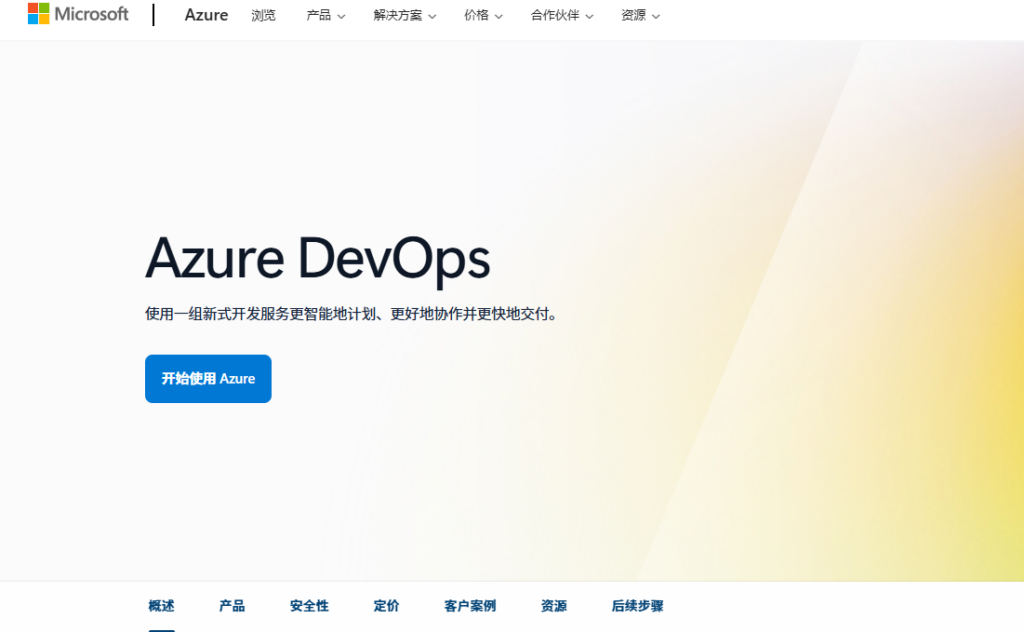Select the 资源 tab in the lower bar
The width and height of the screenshot is (1024, 632).
point(553,606)
